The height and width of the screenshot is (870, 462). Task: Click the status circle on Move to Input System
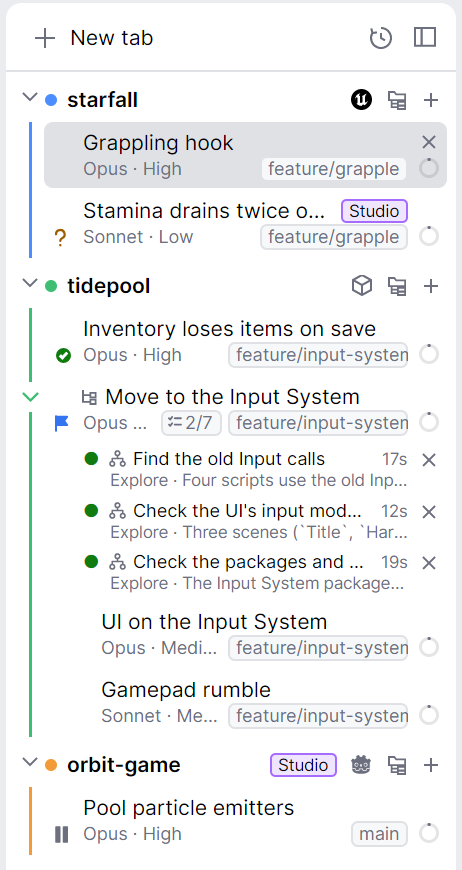[x=429, y=422]
